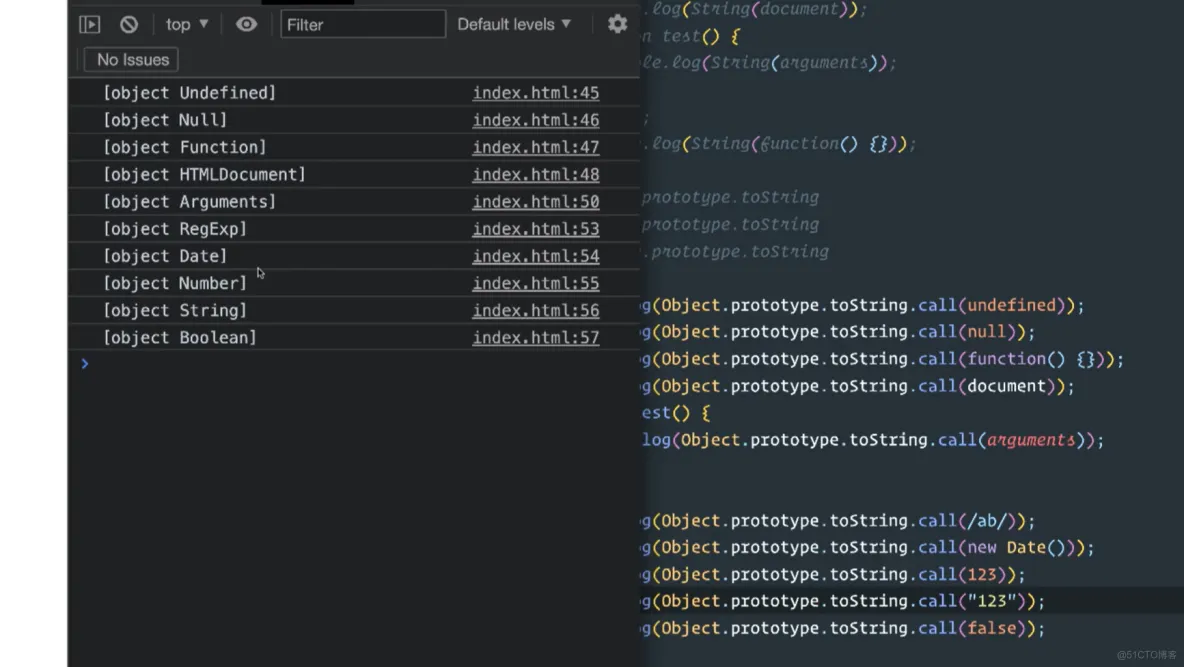The height and width of the screenshot is (667, 1184).
Task: Click the index.html:54 source link
Action: [x=535, y=256]
